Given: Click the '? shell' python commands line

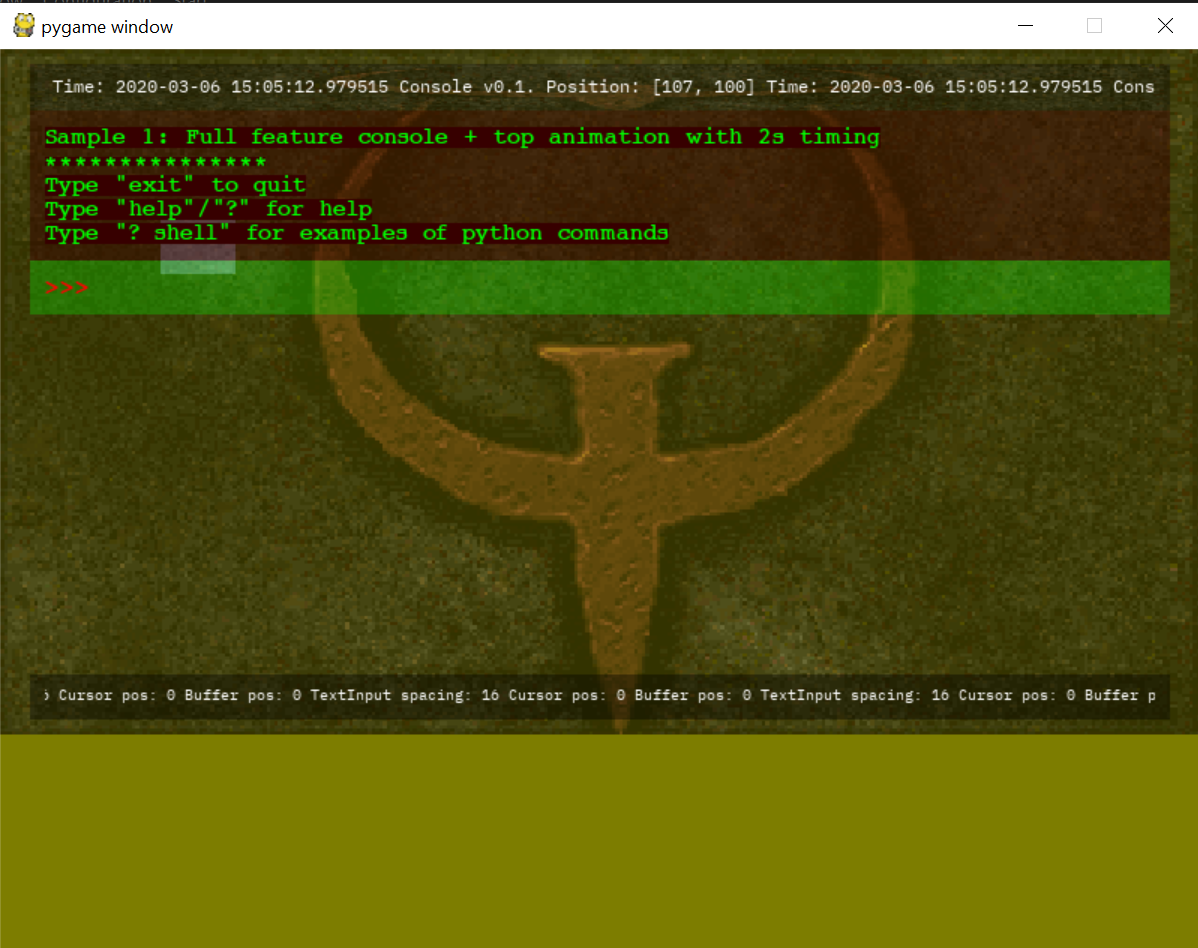Looking at the screenshot, I should point(357,233).
